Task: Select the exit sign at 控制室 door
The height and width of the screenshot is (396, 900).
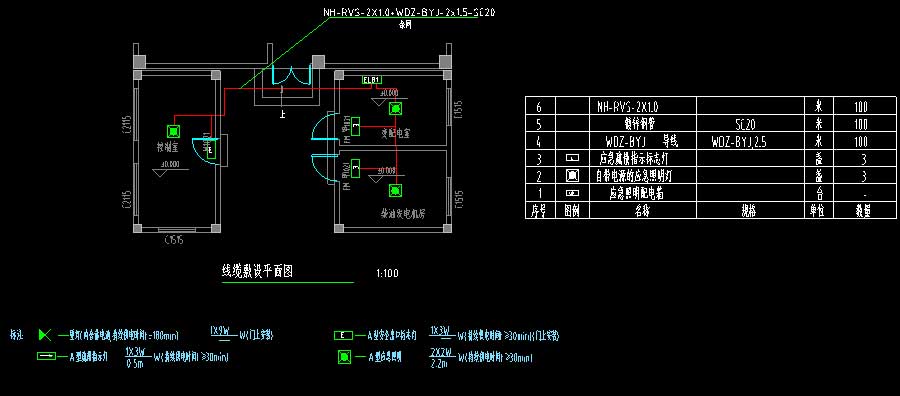Action: [x=210, y=150]
